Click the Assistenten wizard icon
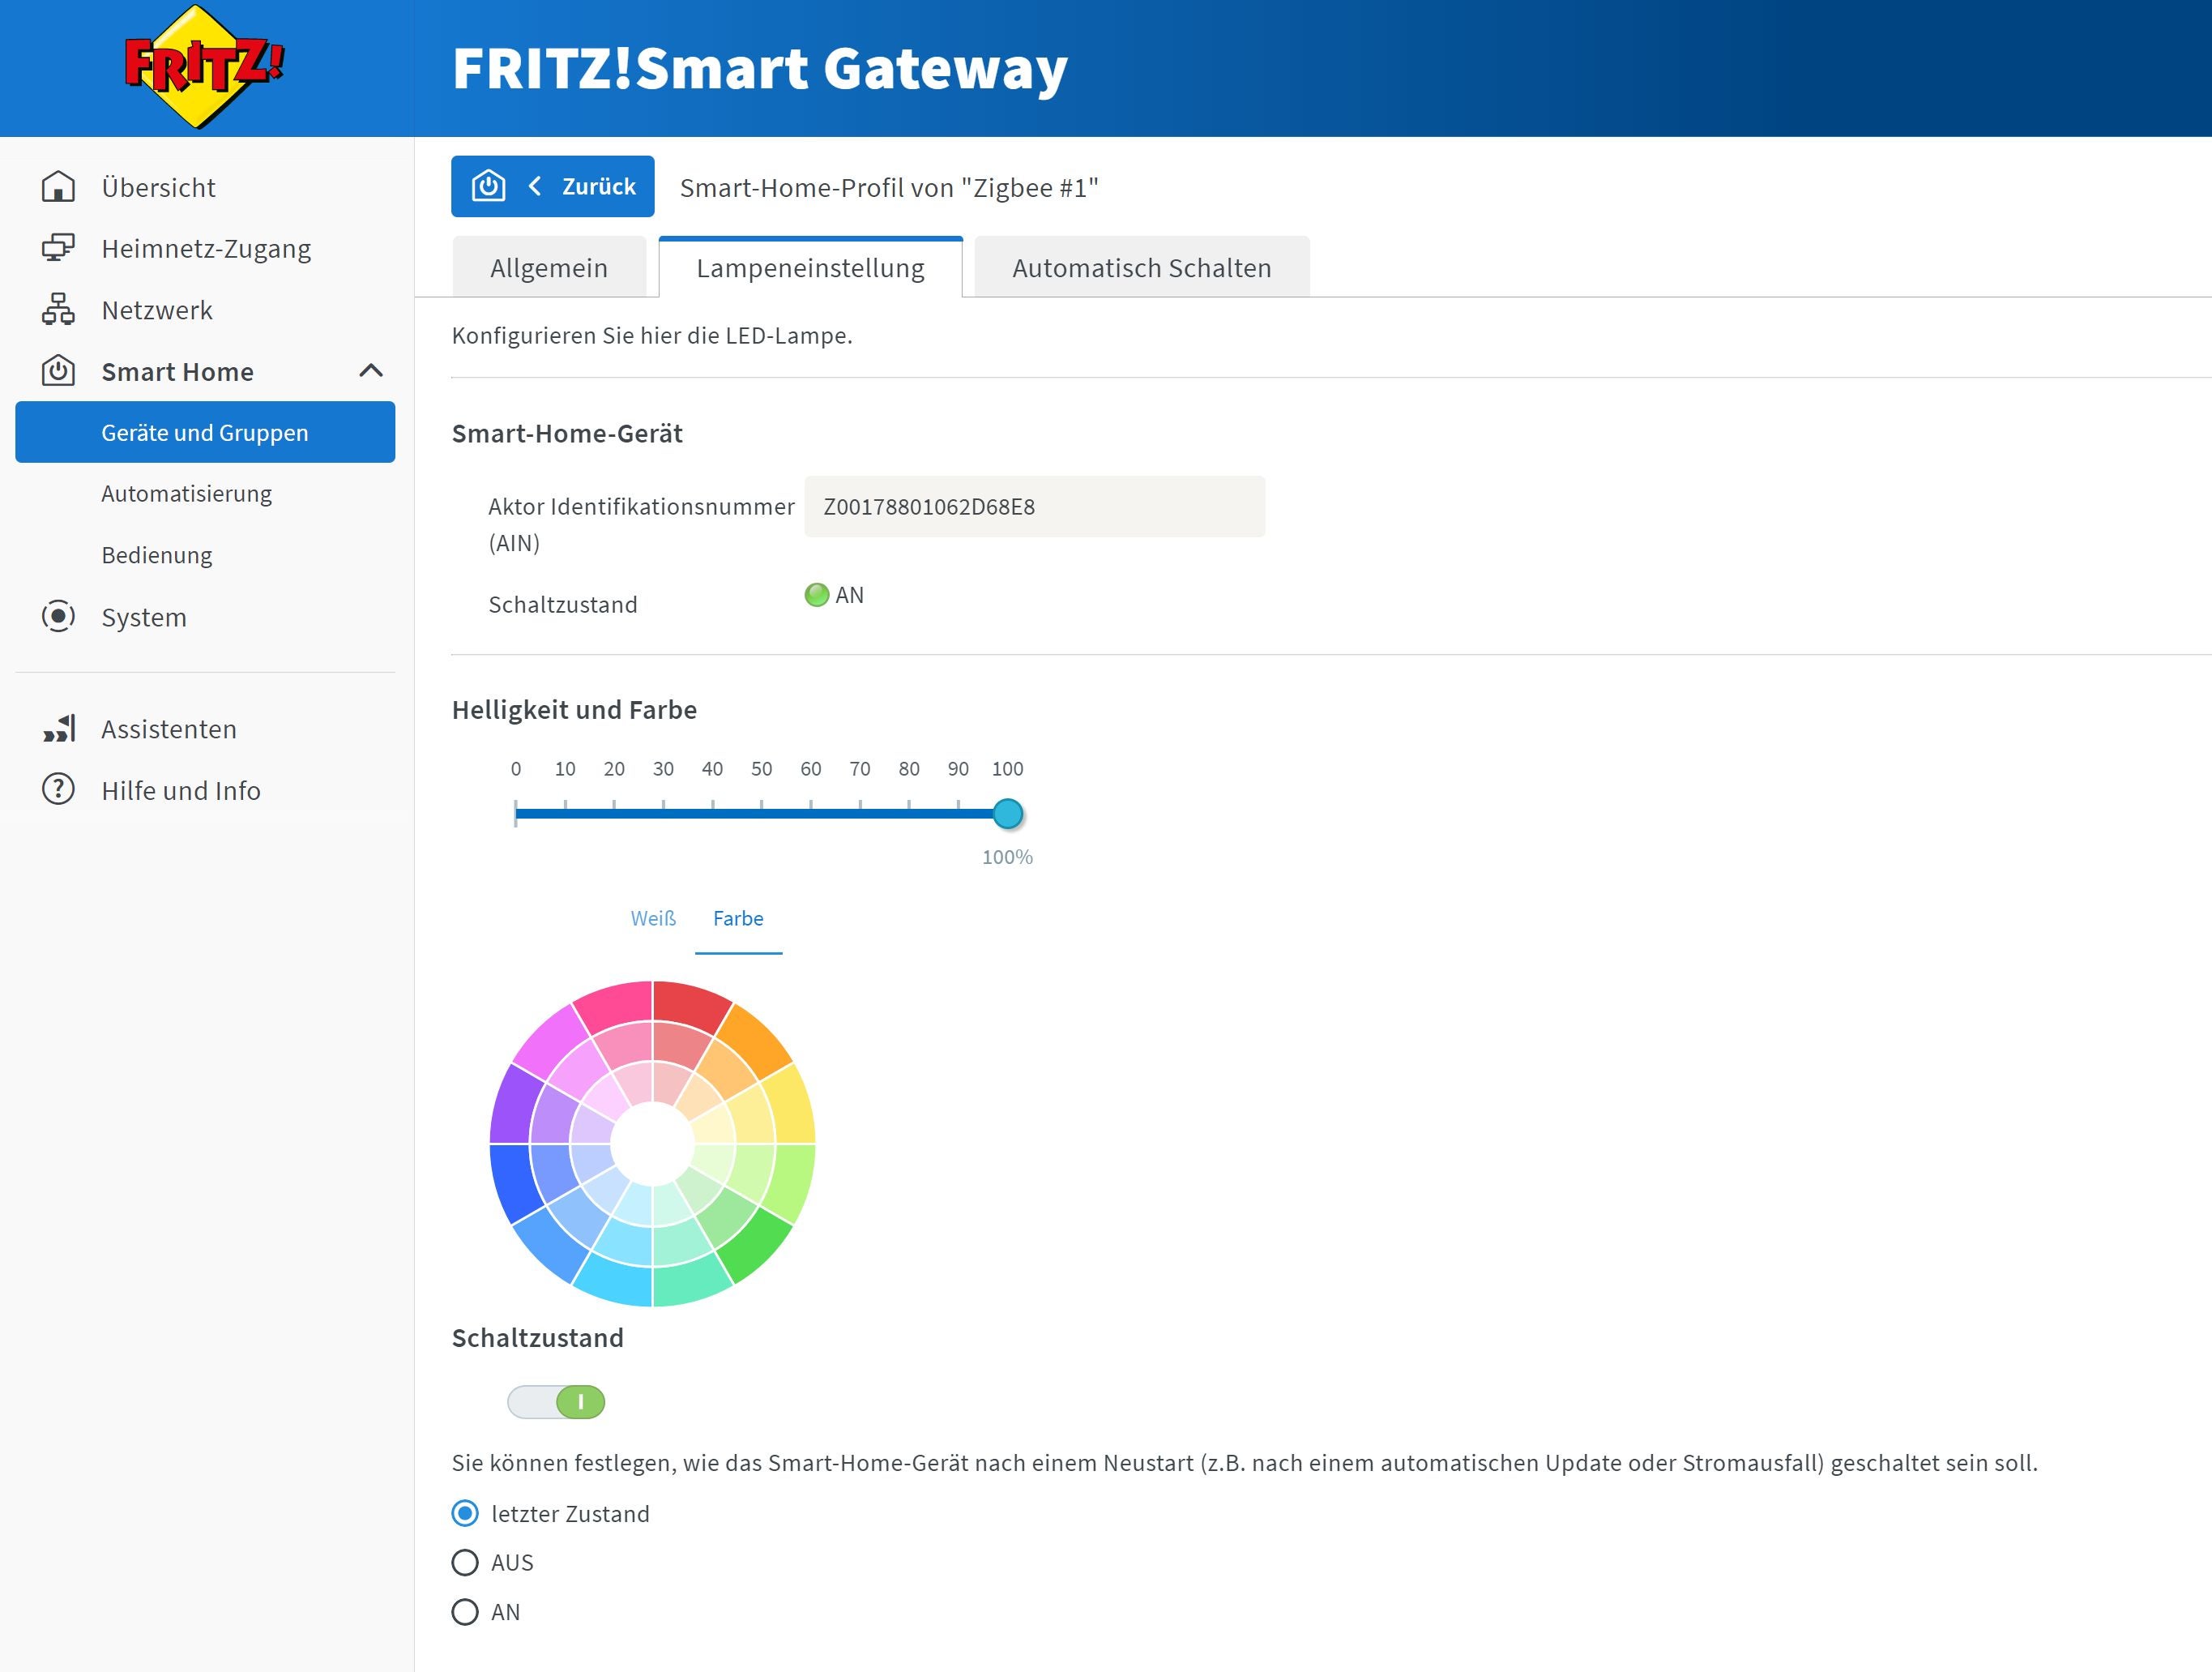This screenshot has height=1672, width=2212. click(x=58, y=729)
